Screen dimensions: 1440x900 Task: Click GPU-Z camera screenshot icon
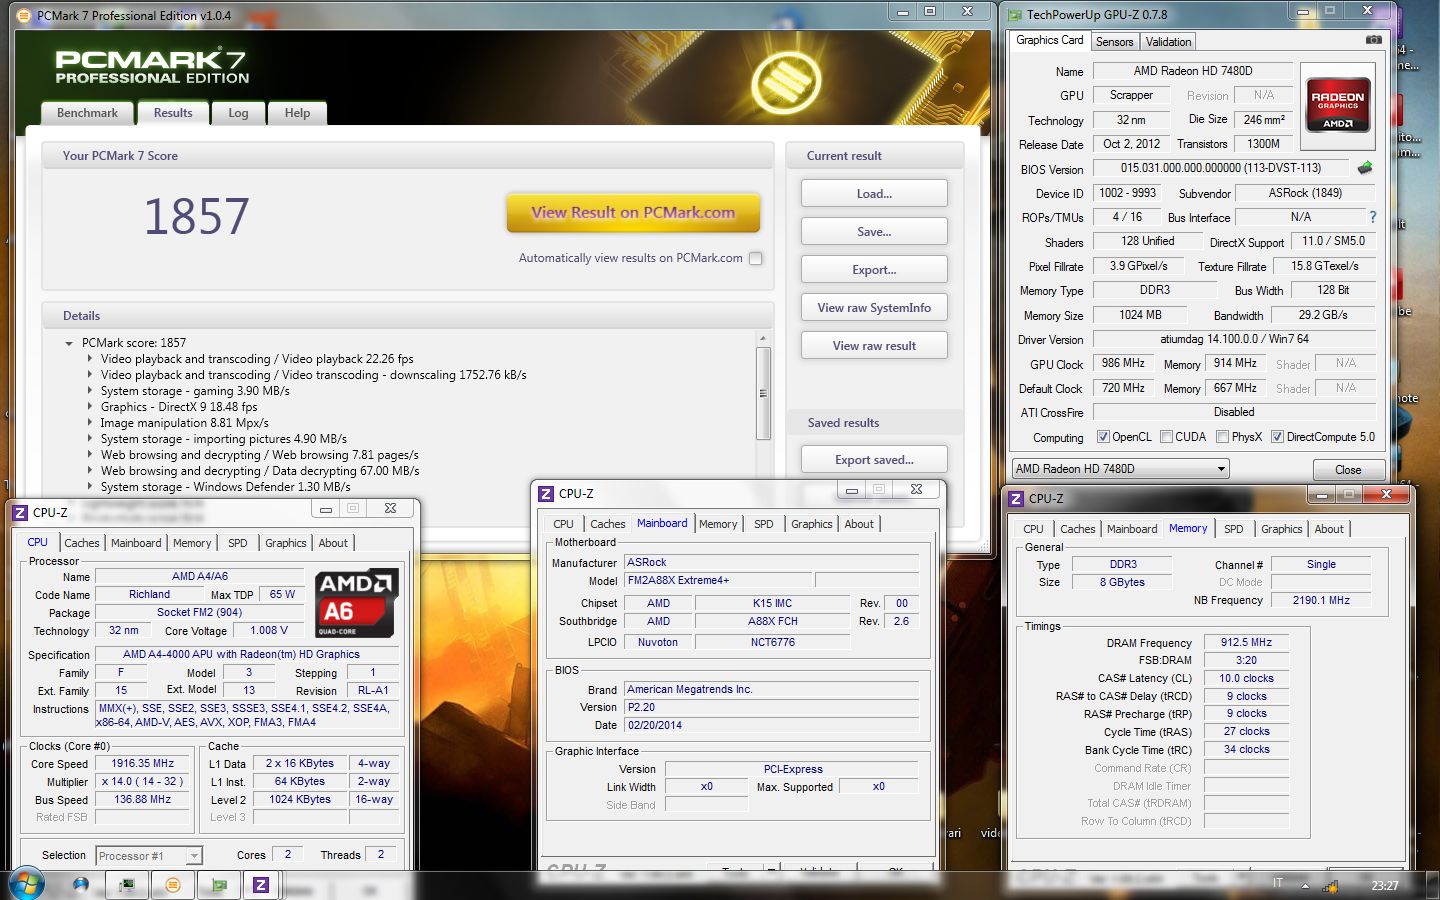click(x=1374, y=40)
